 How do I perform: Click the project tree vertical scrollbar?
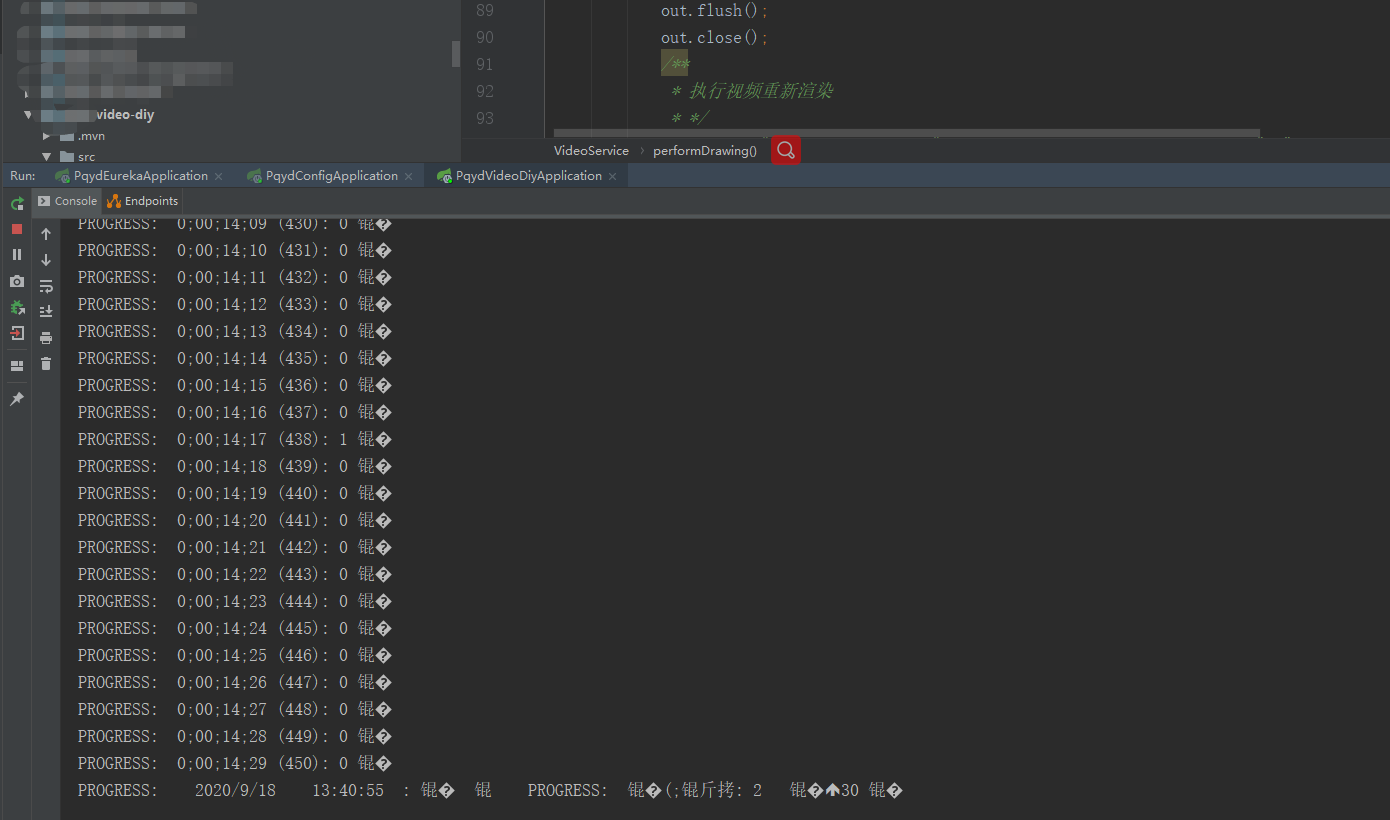point(456,54)
